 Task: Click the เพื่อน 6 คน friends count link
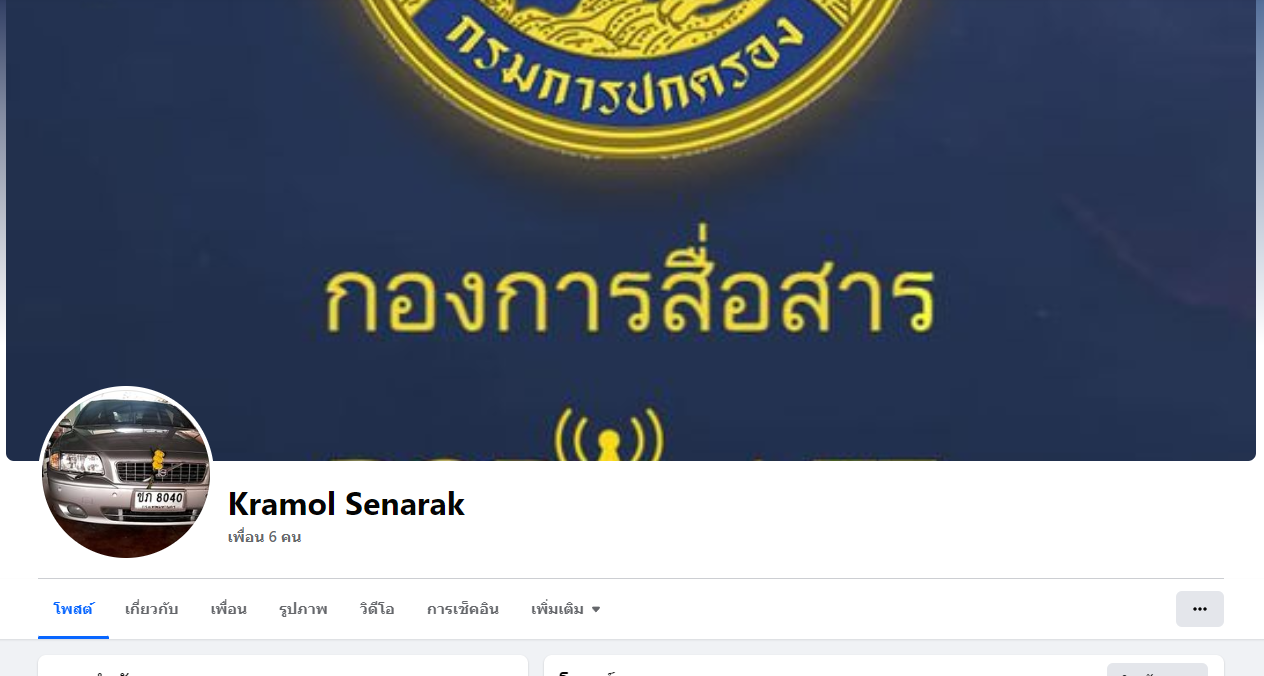pyautogui.click(x=264, y=537)
